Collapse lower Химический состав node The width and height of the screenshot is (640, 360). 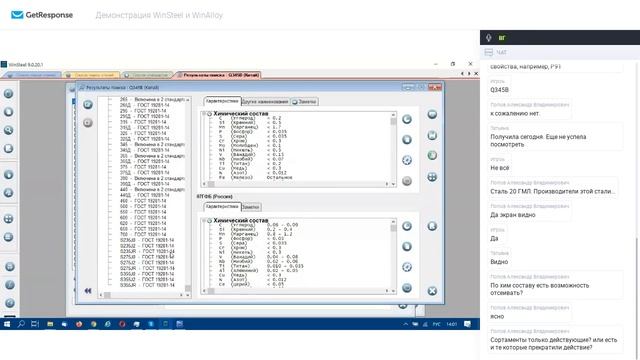pos(204,220)
